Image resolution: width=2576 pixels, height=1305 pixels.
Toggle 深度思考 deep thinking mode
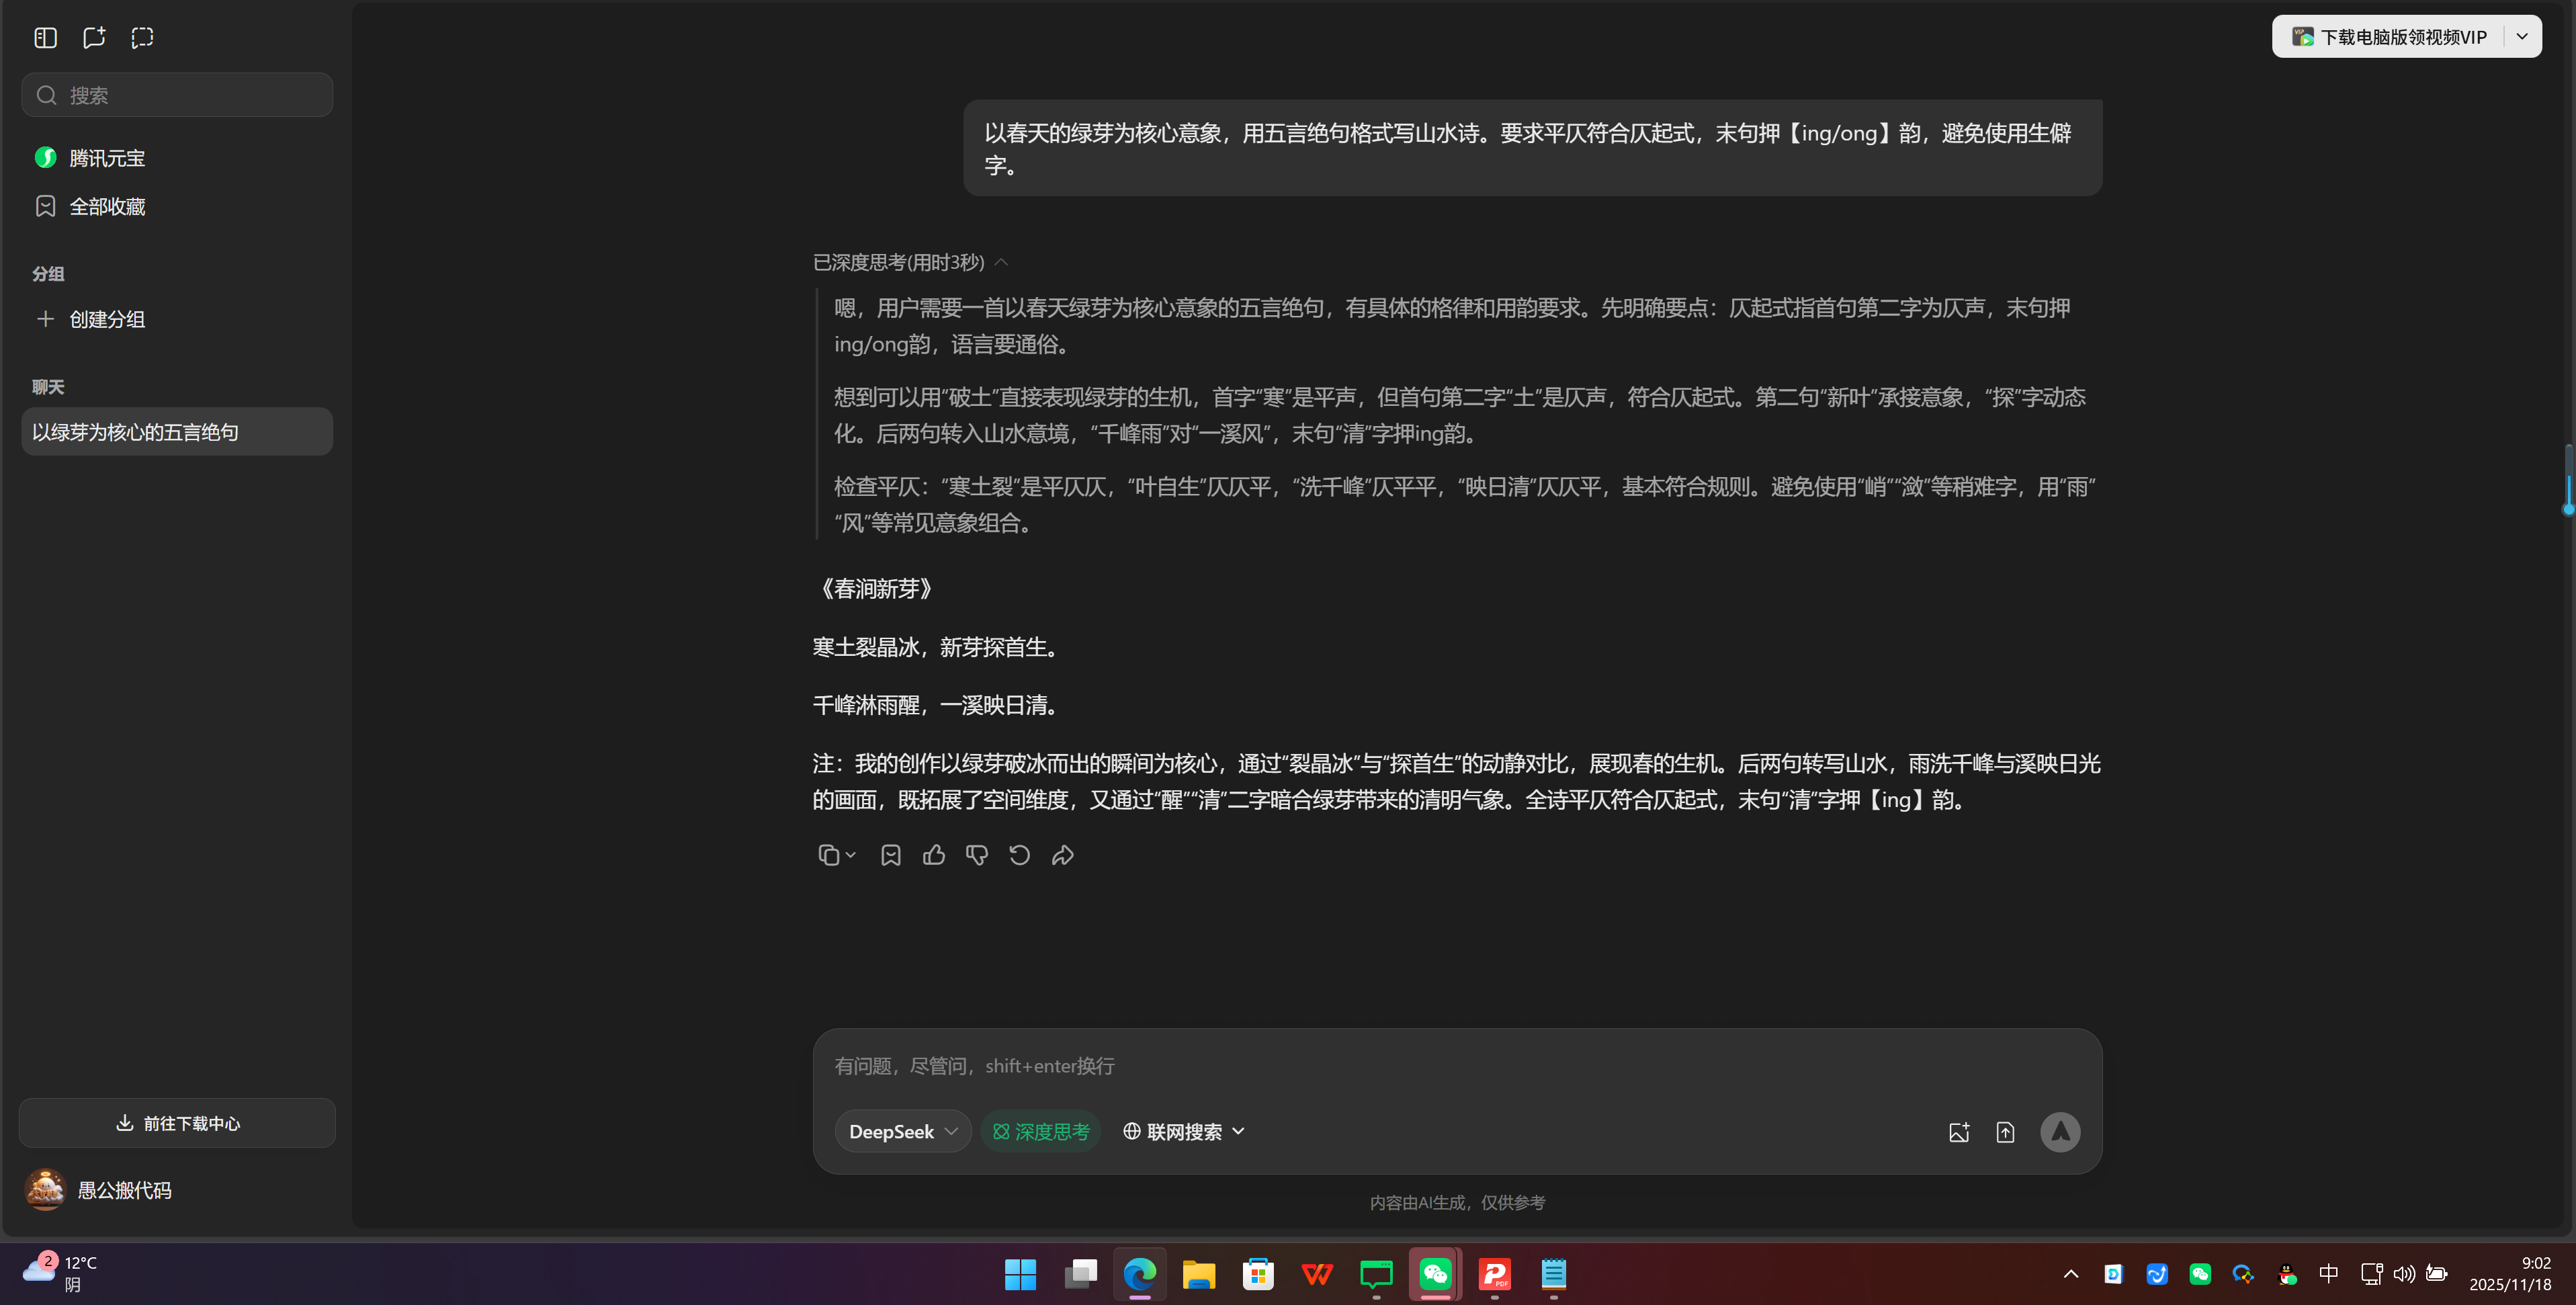[1041, 1131]
